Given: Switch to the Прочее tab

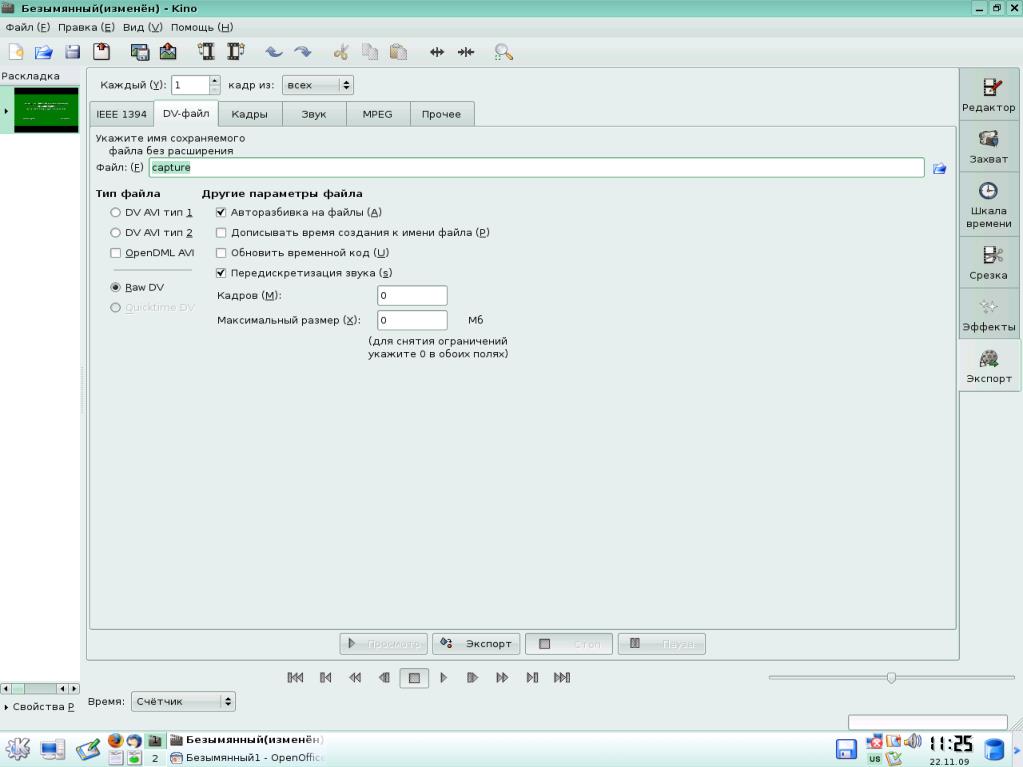Looking at the screenshot, I should click(x=441, y=114).
